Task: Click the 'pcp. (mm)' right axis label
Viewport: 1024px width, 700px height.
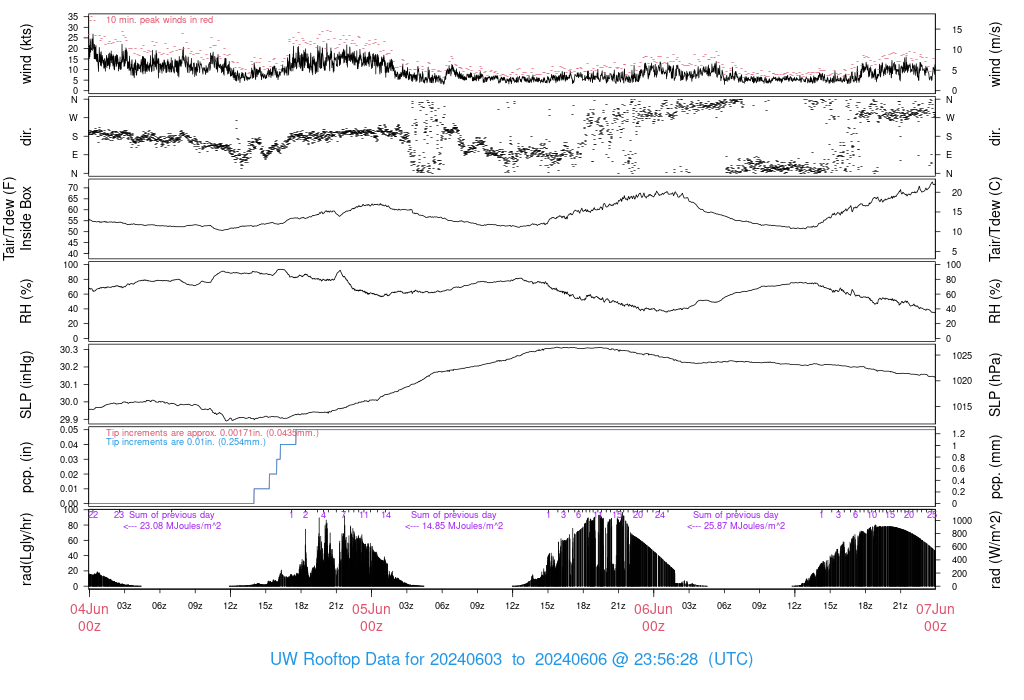Action: pos(995,467)
